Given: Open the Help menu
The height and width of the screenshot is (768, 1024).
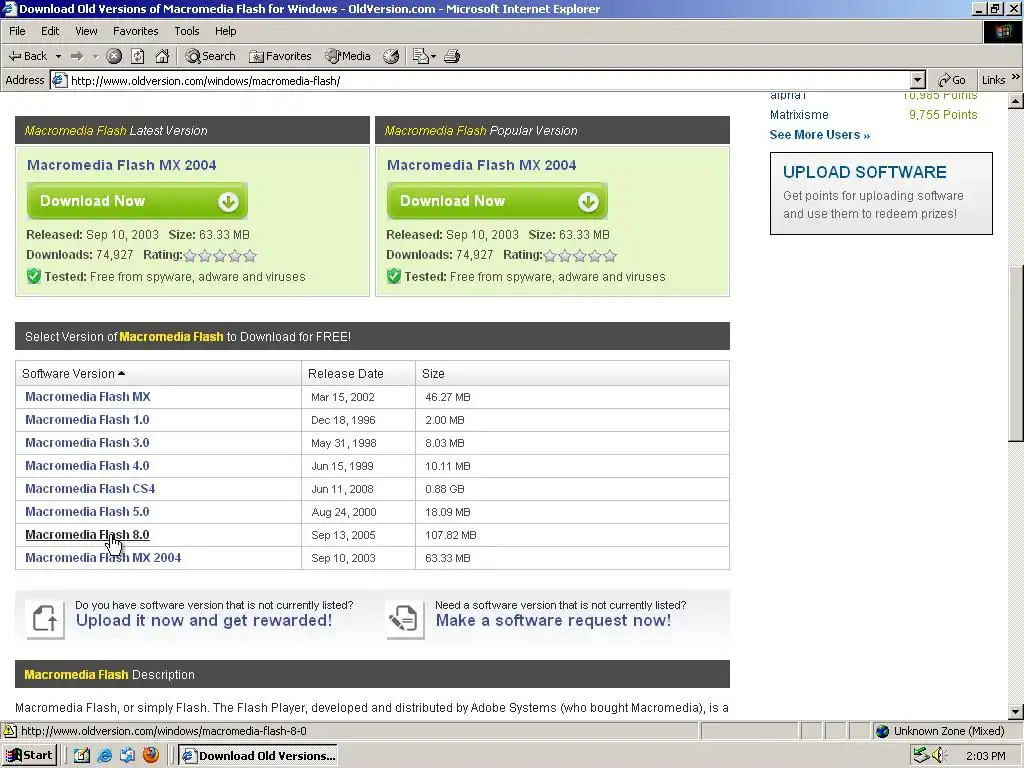Looking at the screenshot, I should [x=226, y=31].
